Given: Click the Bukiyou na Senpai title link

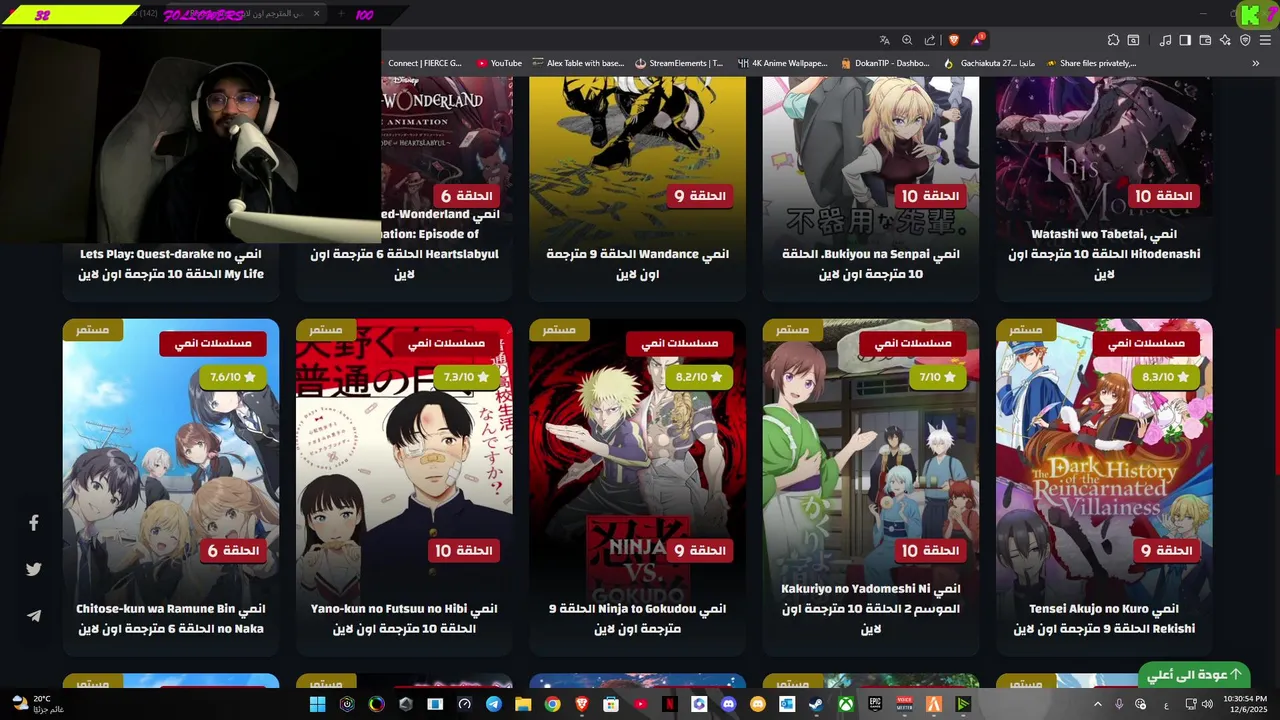Looking at the screenshot, I should (871, 264).
